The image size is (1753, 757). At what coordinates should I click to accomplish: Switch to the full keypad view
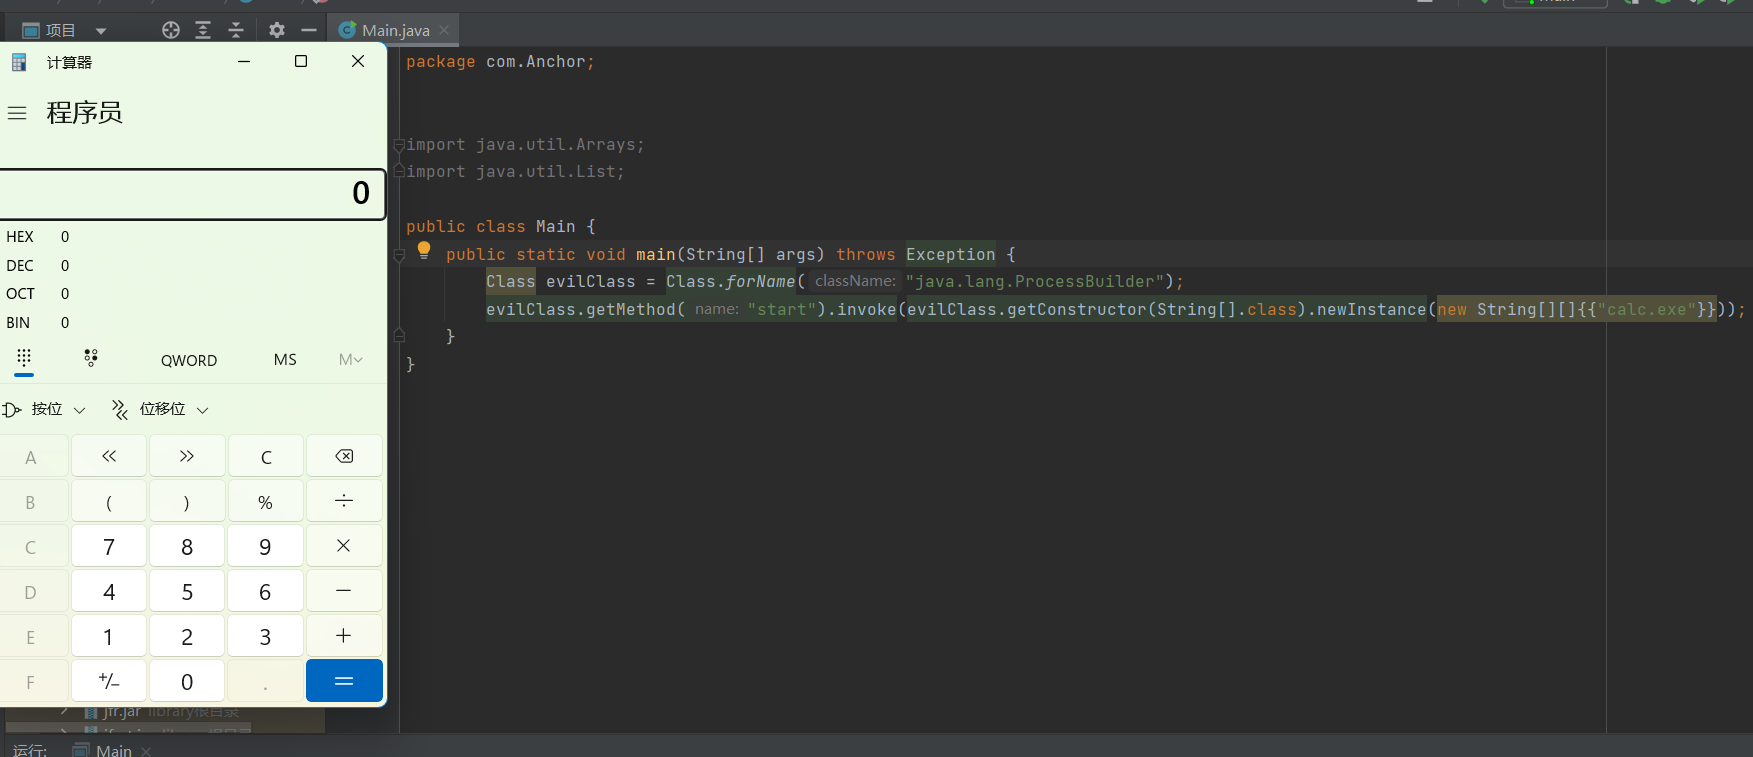pos(24,358)
